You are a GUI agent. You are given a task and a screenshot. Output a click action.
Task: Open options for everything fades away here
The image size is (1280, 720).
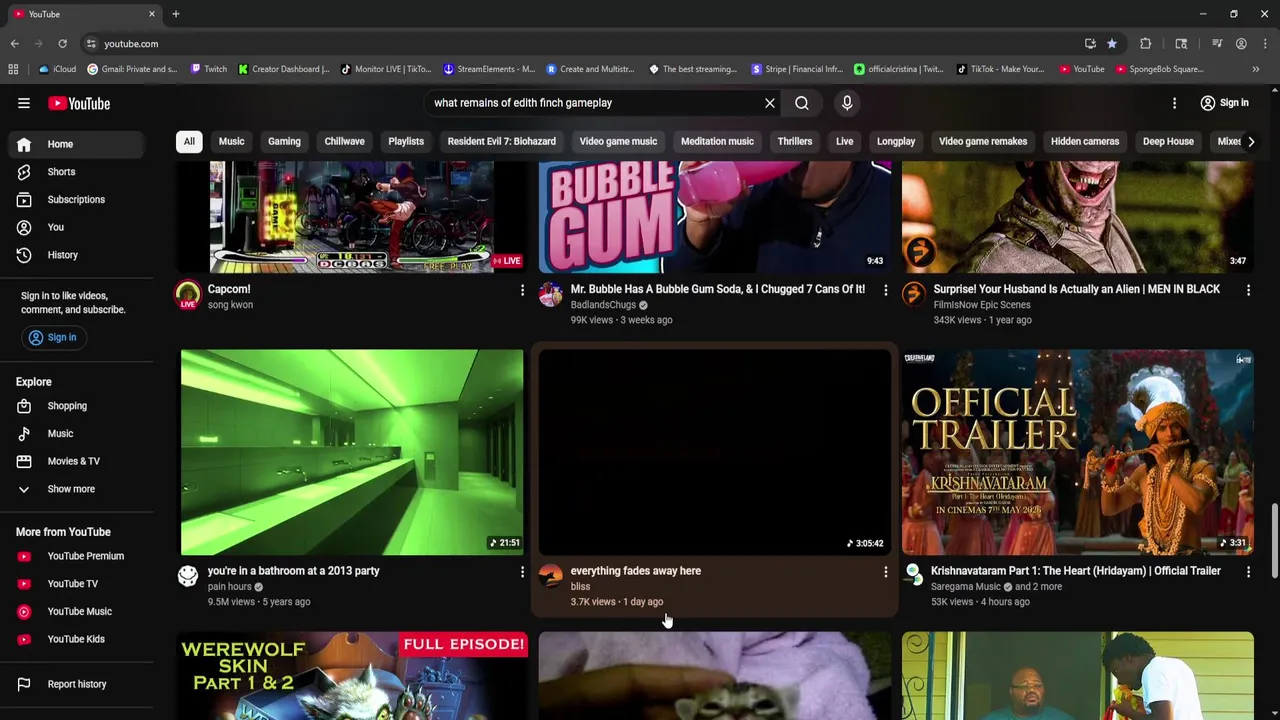pyautogui.click(x=885, y=572)
